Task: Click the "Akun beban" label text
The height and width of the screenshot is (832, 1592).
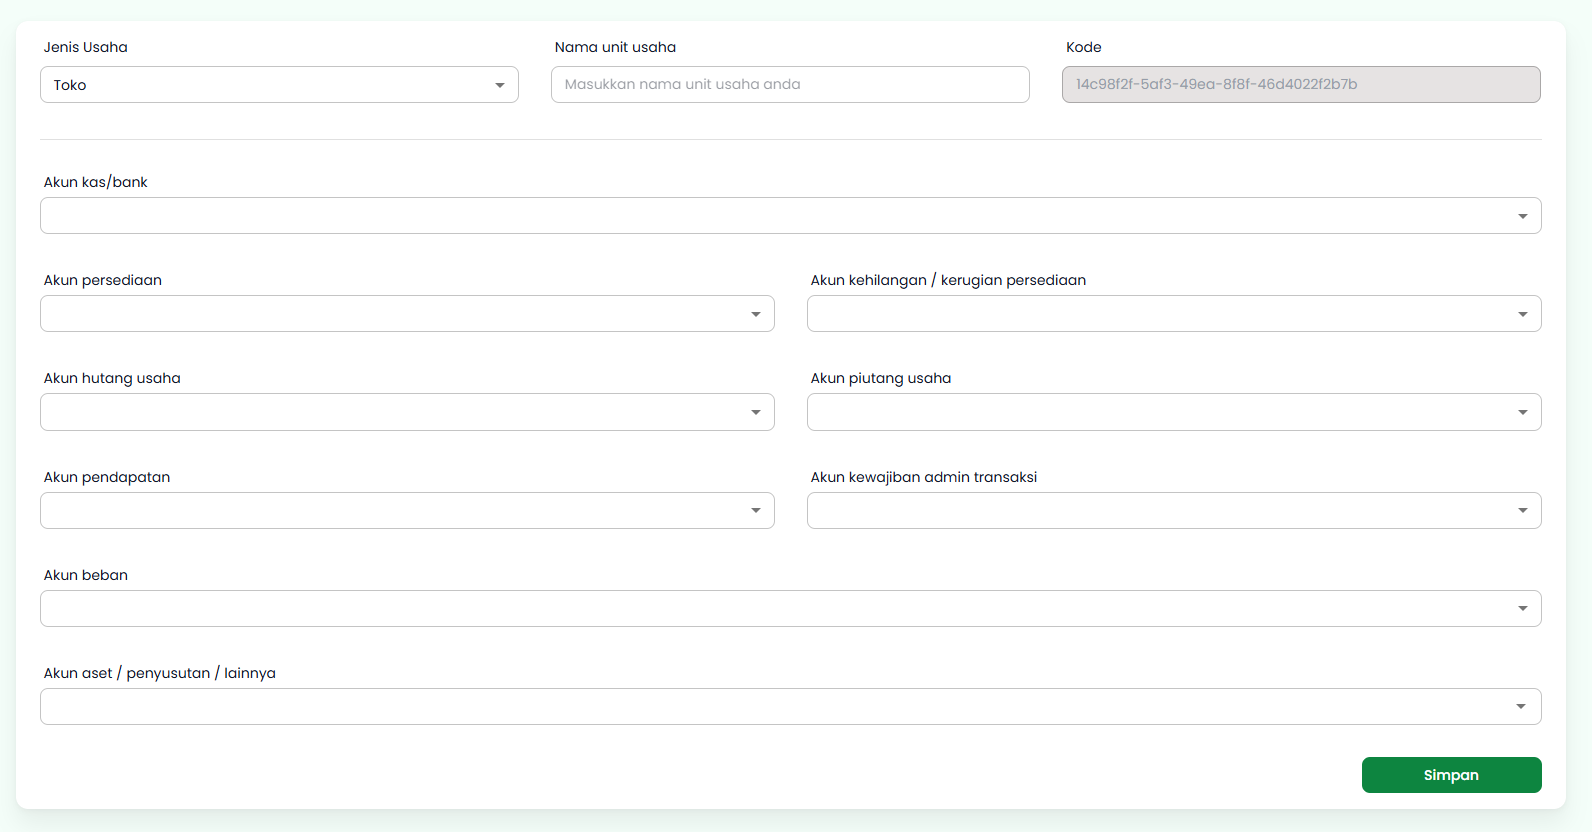Action: [86, 575]
